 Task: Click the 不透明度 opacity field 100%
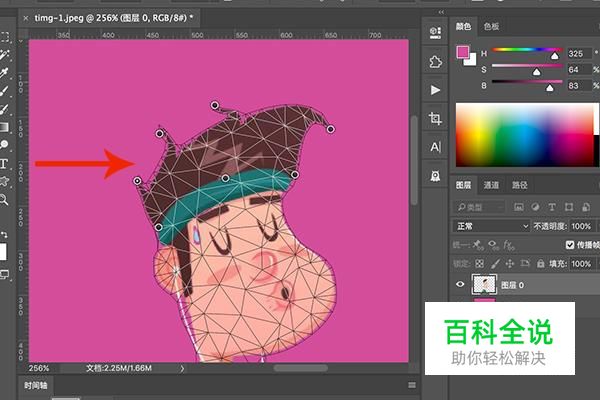pos(582,226)
